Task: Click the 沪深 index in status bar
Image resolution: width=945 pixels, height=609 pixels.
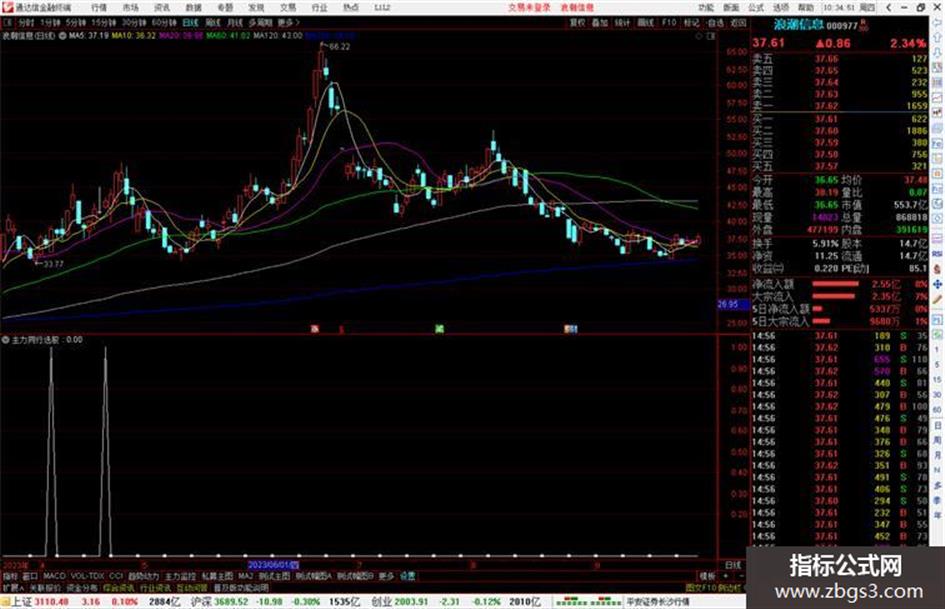Action: (201, 602)
